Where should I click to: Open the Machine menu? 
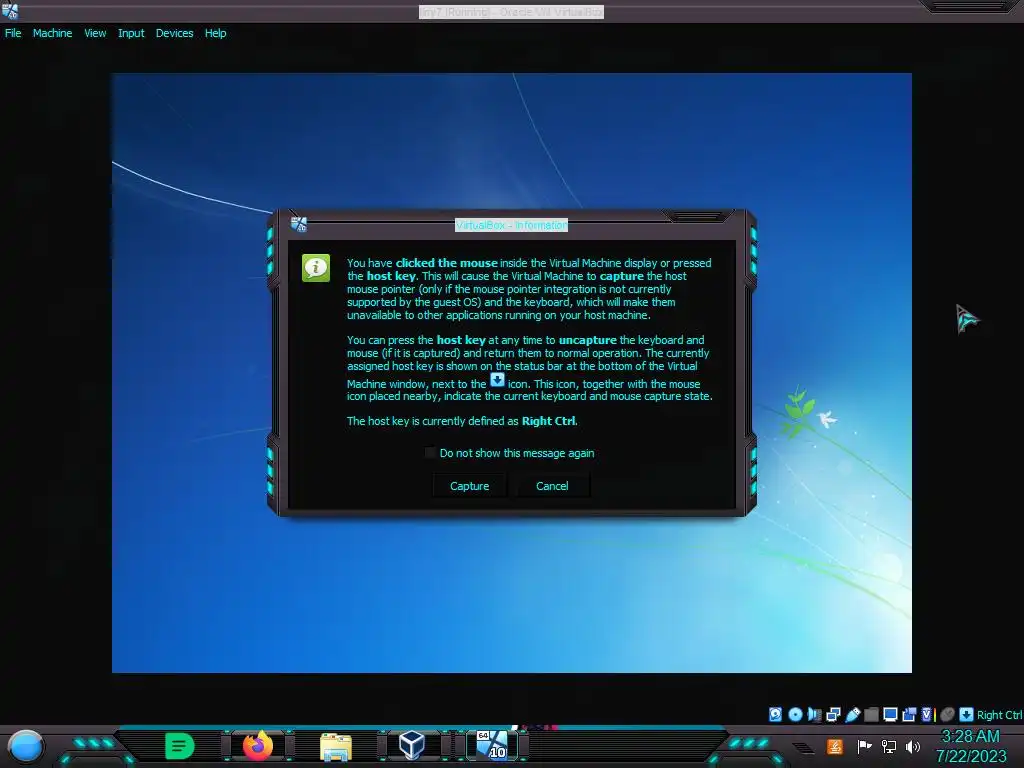pyautogui.click(x=52, y=33)
